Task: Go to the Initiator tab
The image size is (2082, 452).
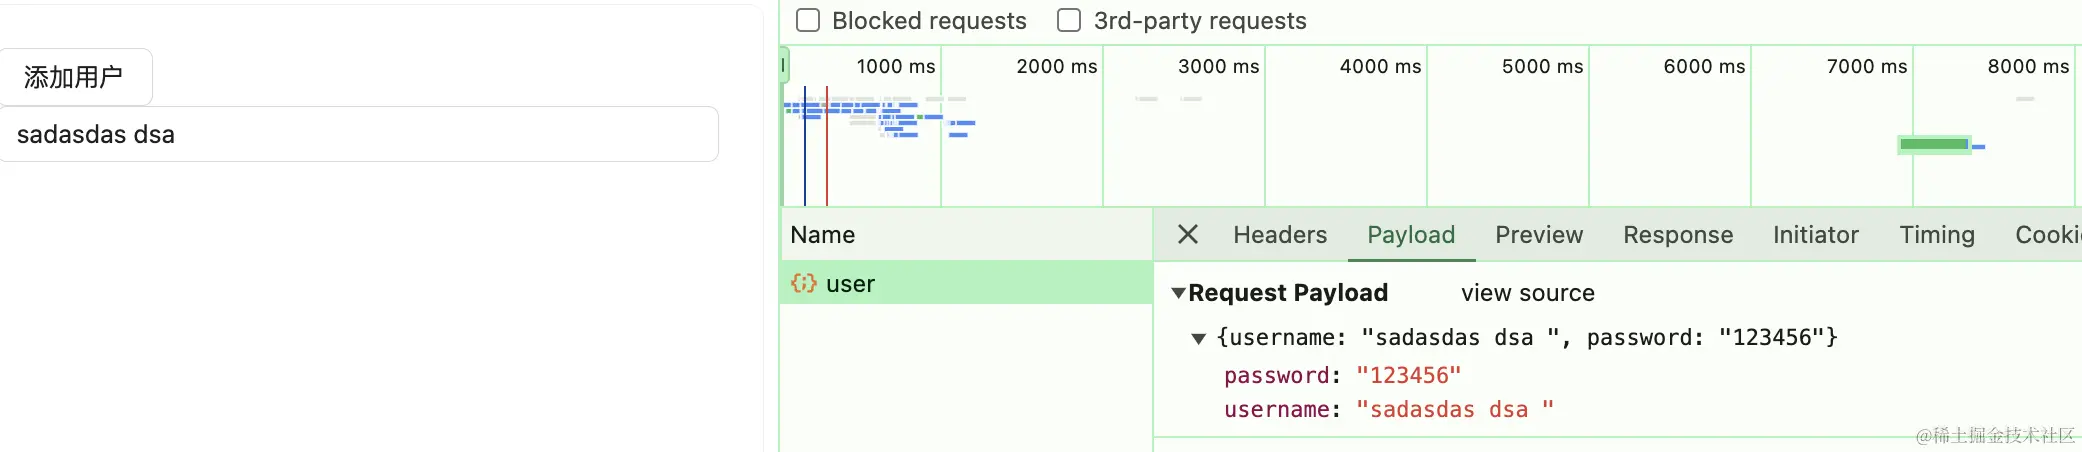Action: point(1815,235)
